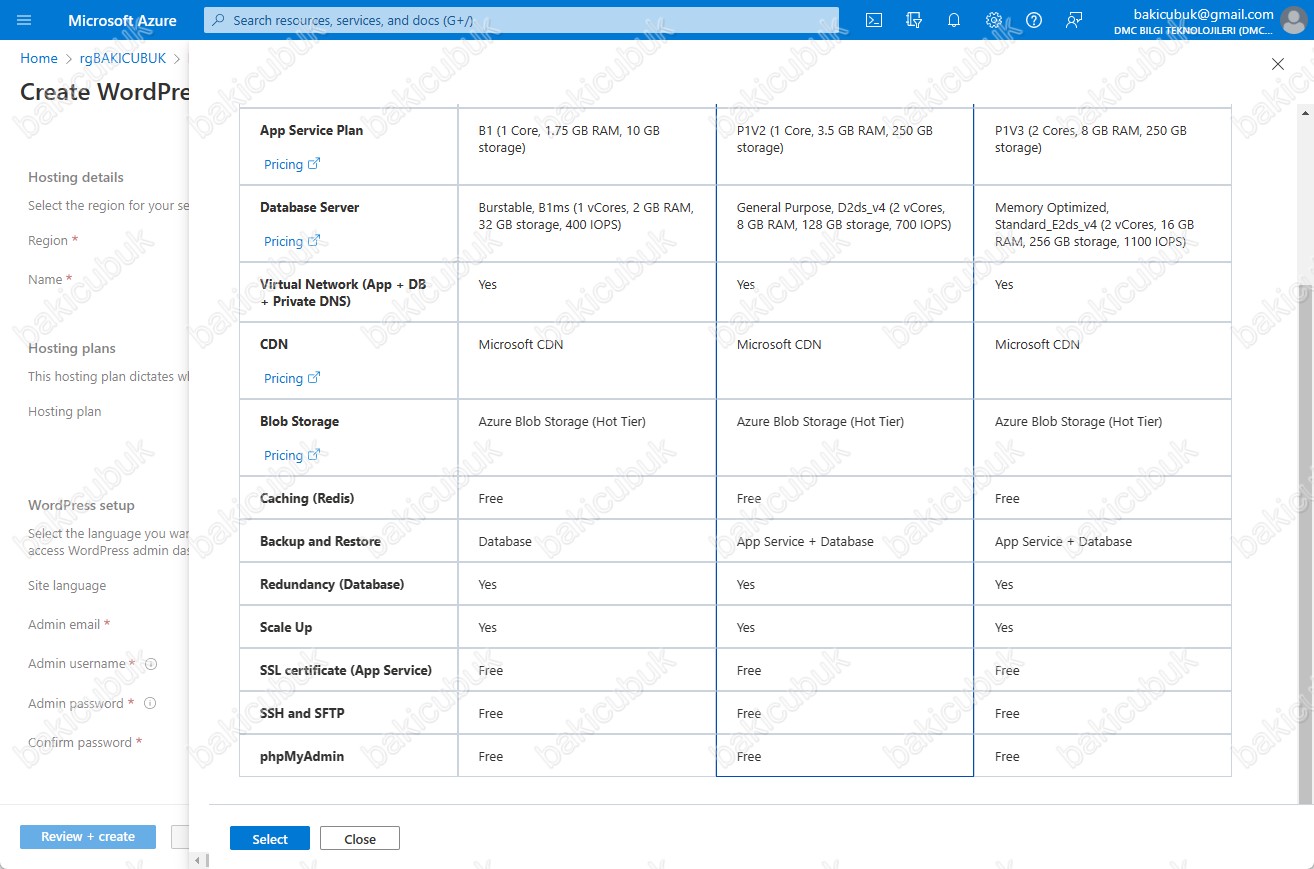
Task: Click the Backup and Restore row label
Action: [320, 541]
